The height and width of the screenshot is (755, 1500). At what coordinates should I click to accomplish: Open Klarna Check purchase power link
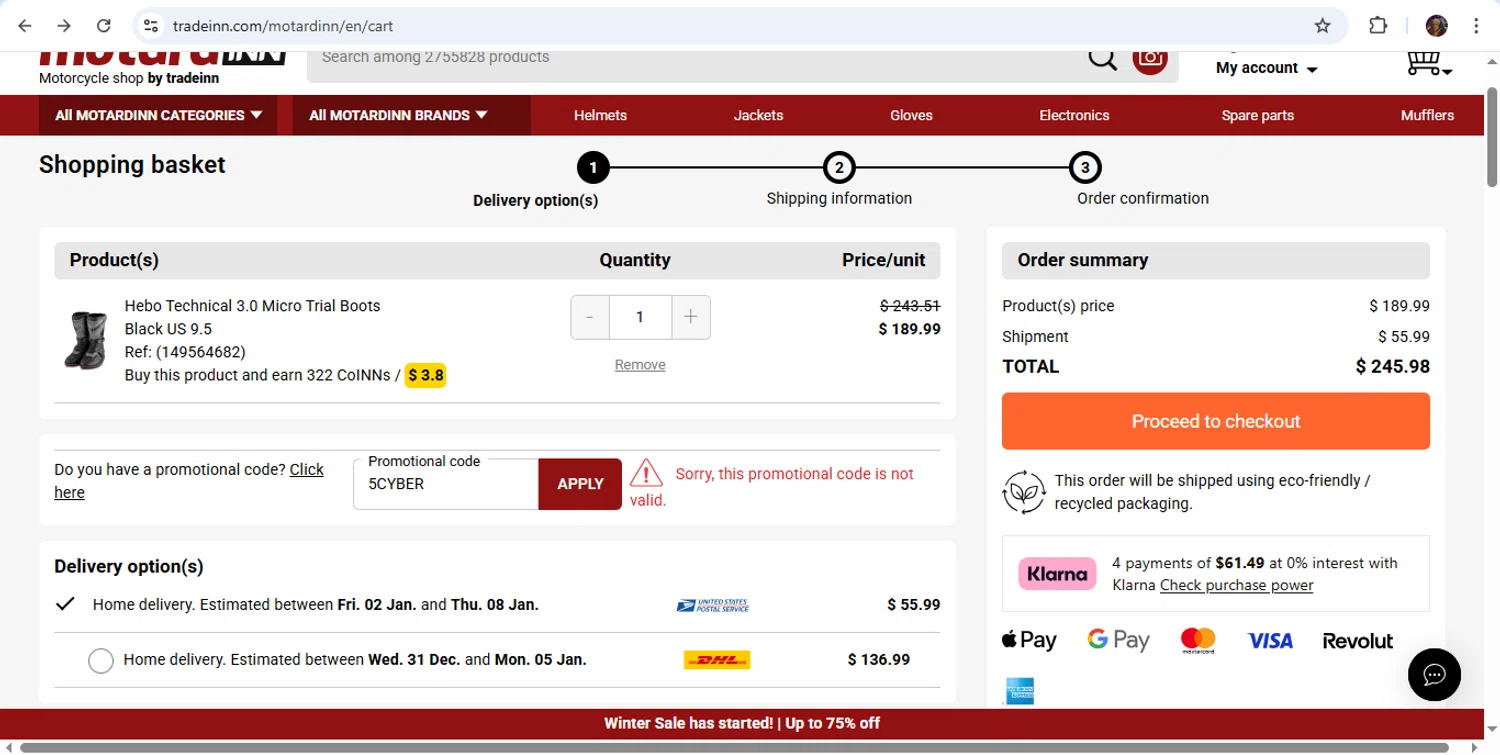(x=1236, y=586)
